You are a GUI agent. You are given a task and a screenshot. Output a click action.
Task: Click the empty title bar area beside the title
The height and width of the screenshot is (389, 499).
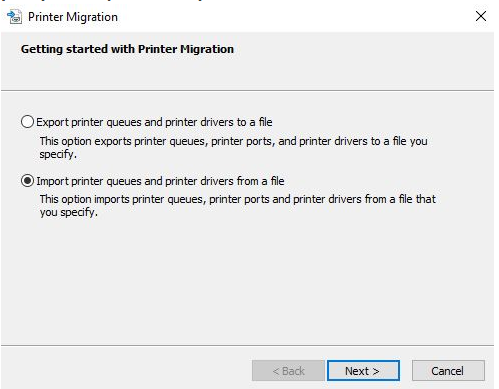[293, 17]
